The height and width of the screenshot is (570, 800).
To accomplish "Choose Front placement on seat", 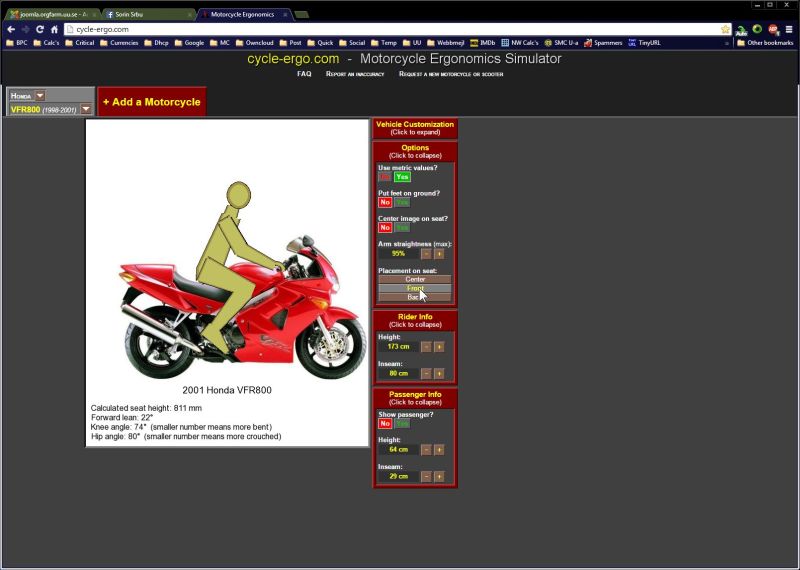I will click(415, 288).
